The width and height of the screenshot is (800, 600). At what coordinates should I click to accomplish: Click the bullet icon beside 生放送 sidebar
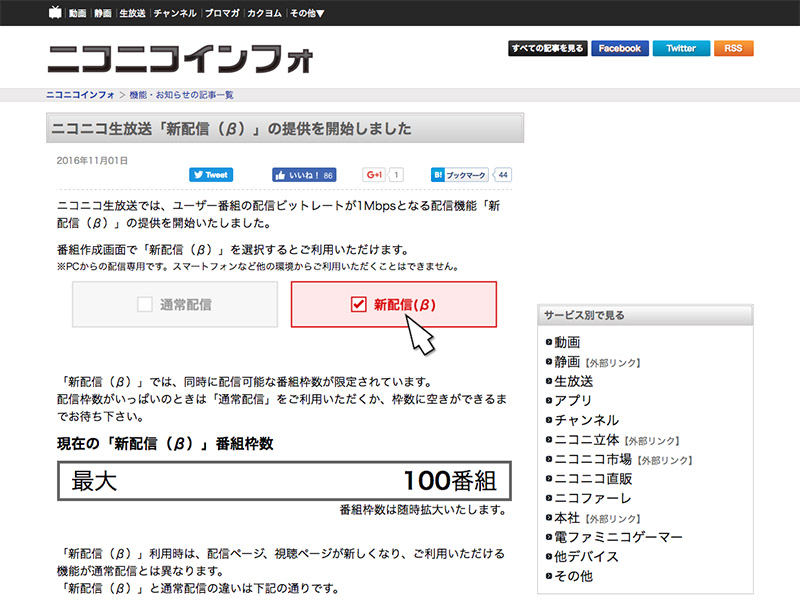549,381
